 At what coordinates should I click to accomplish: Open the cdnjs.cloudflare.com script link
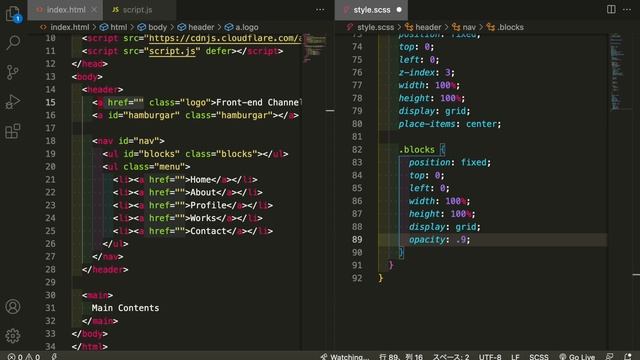coord(225,38)
